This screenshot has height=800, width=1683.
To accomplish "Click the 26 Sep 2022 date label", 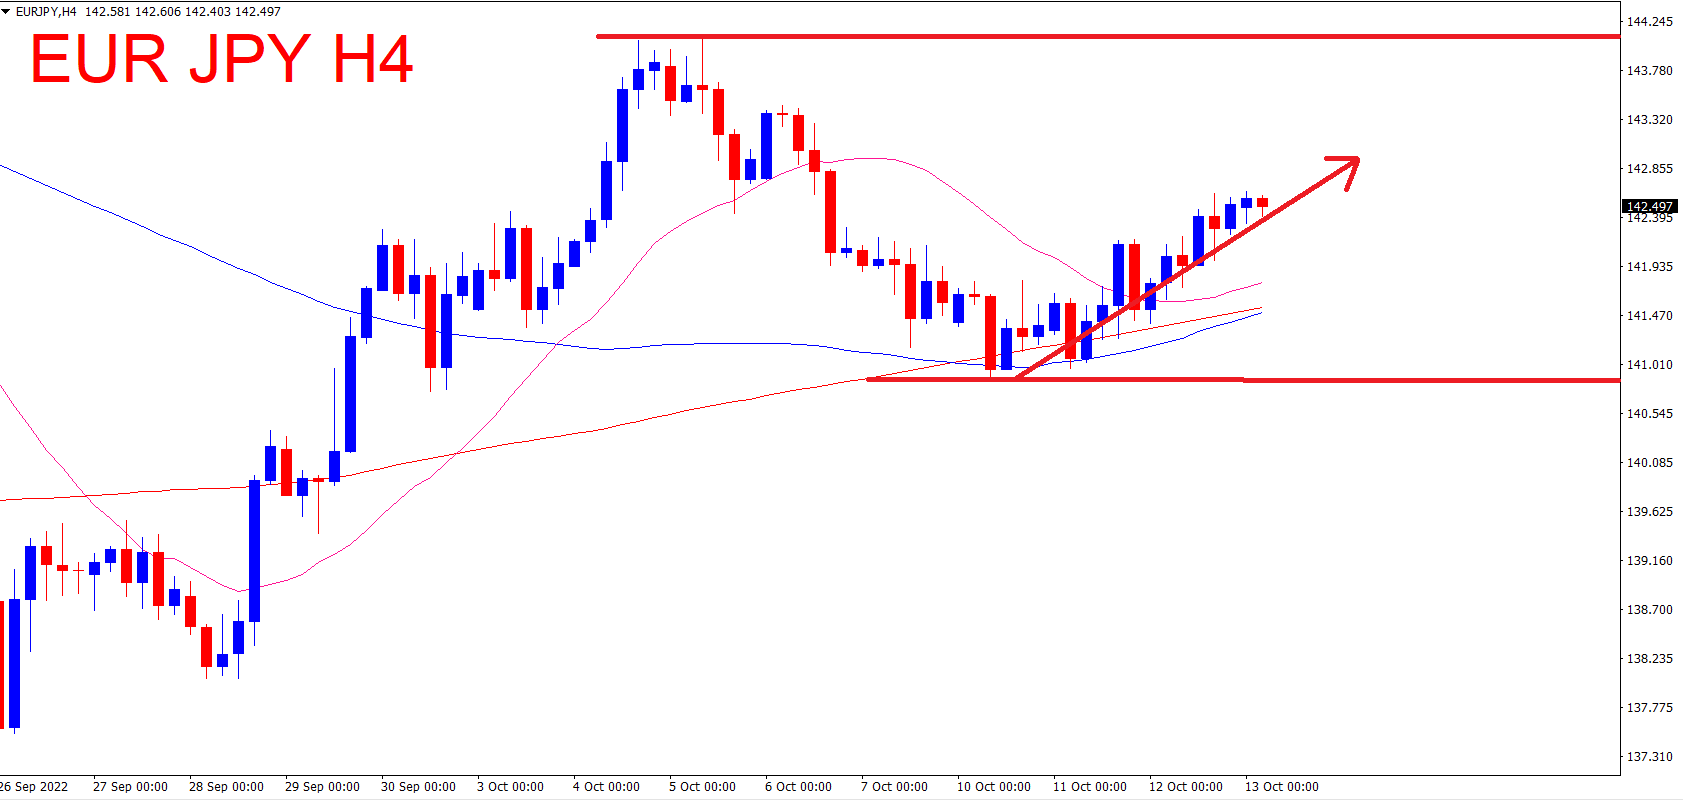I will point(34,787).
